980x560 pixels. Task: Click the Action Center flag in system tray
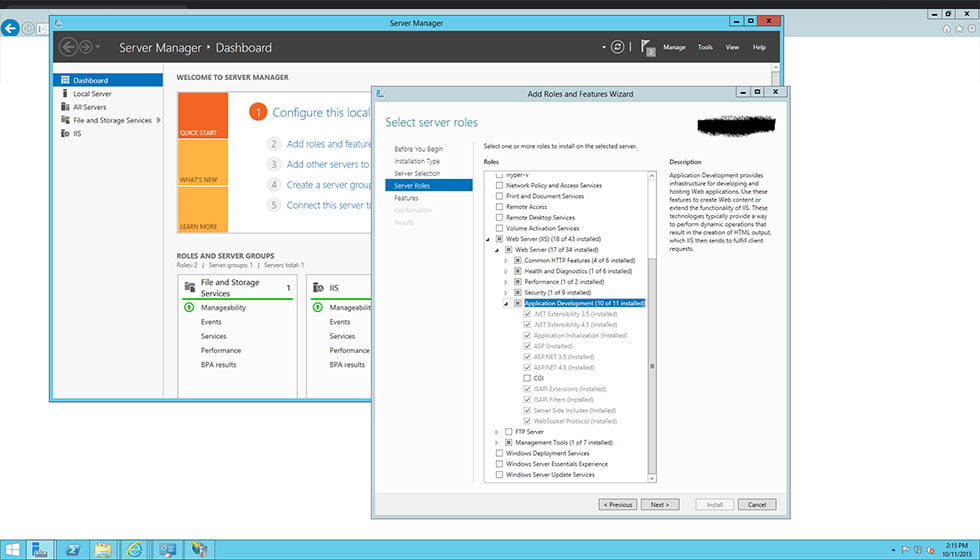click(x=906, y=550)
